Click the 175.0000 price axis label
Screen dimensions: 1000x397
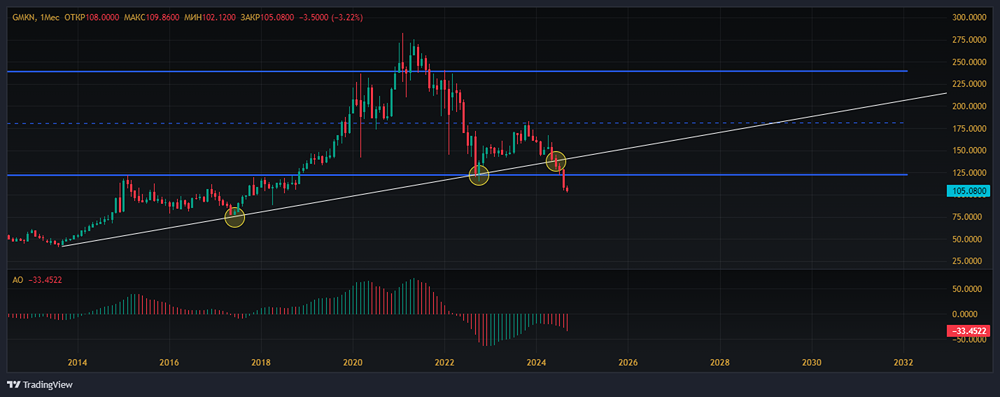(x=970, y=128)
